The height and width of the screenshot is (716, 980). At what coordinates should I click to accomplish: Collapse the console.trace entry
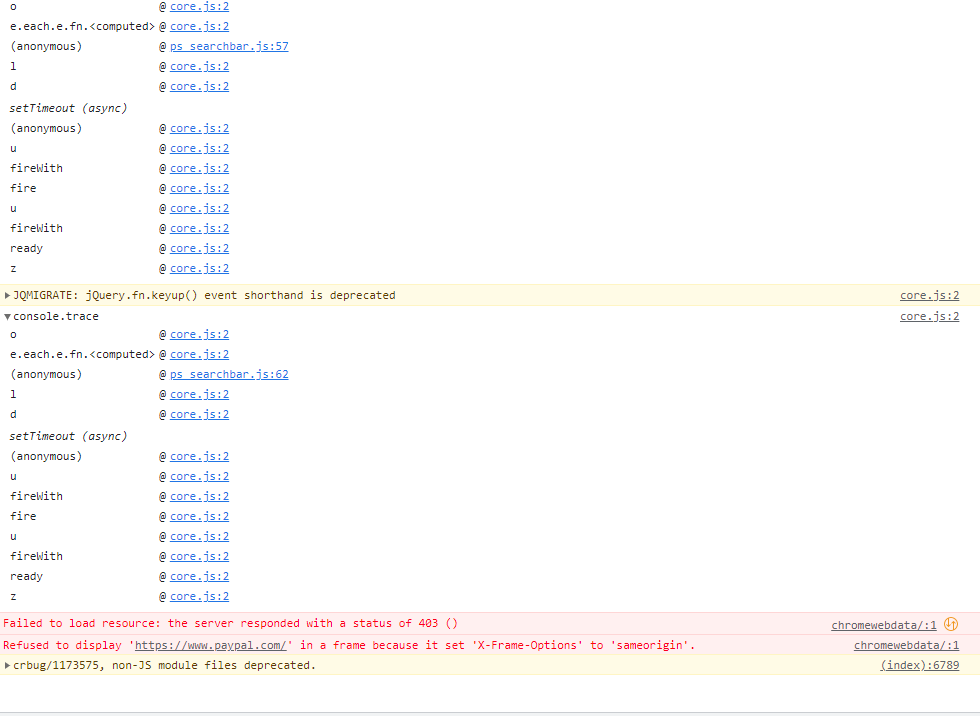[x=8, y=317]
